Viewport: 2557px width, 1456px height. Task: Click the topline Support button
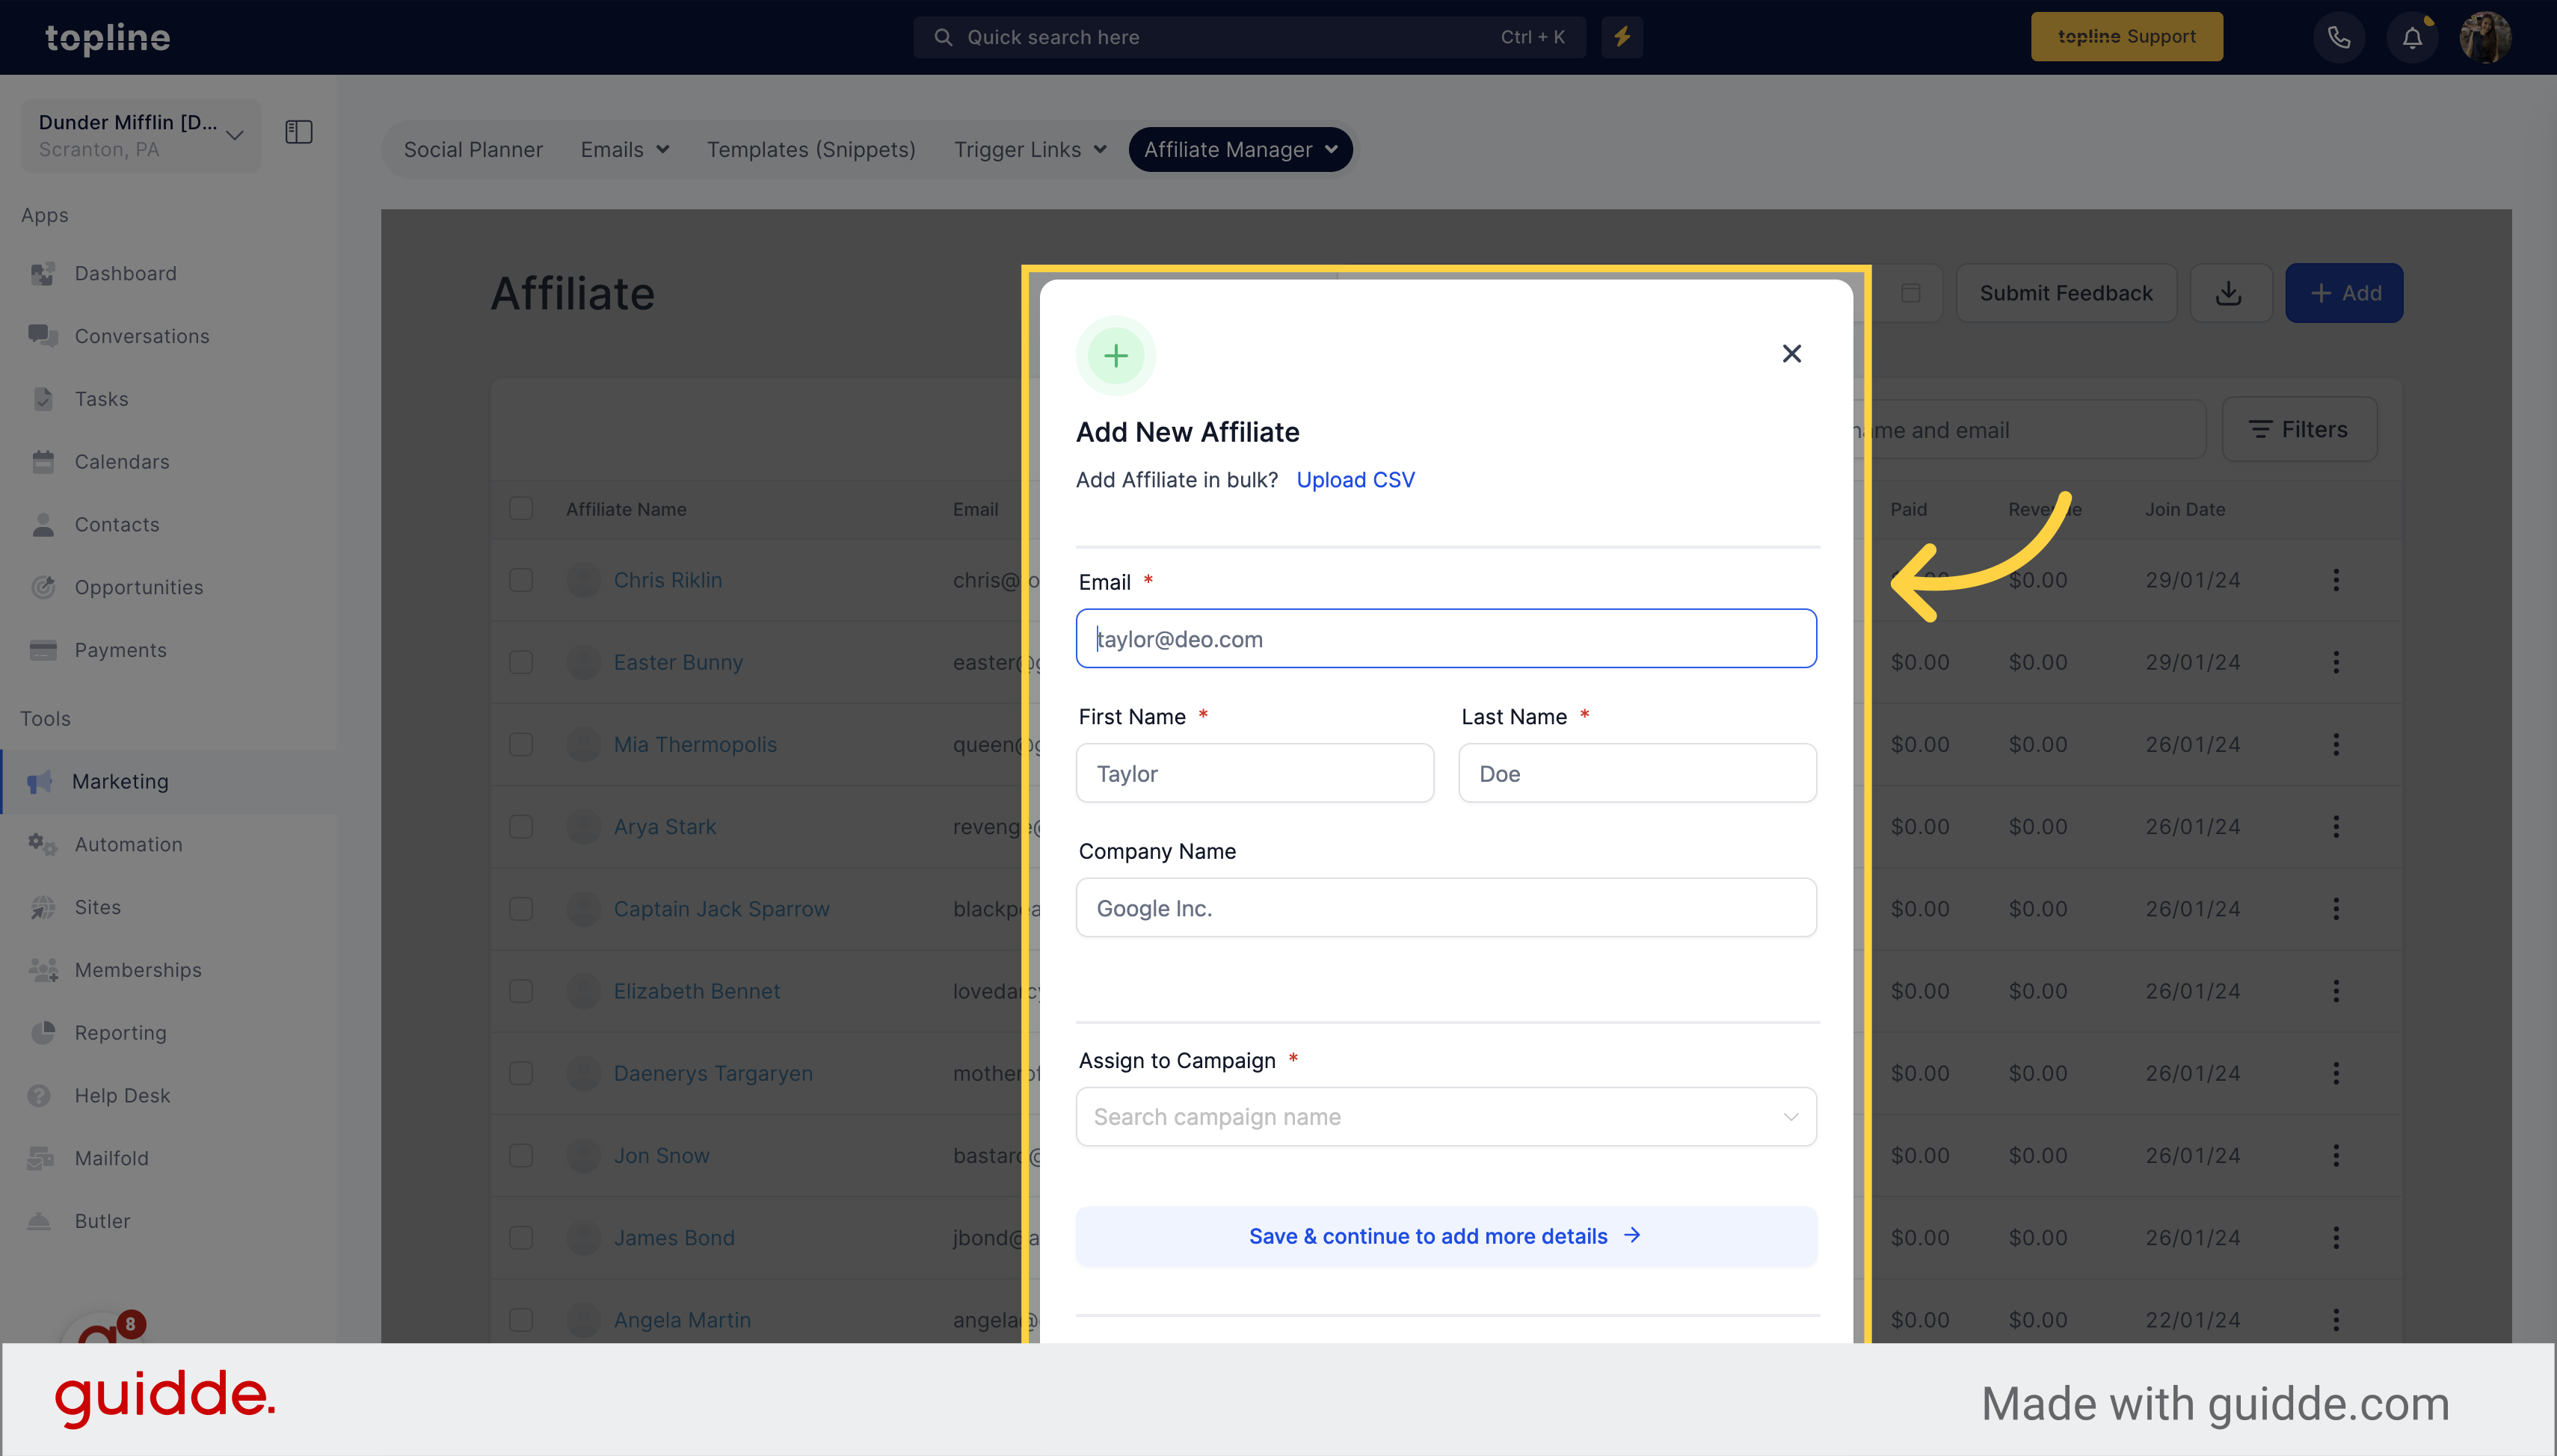tap(2127, 37)
